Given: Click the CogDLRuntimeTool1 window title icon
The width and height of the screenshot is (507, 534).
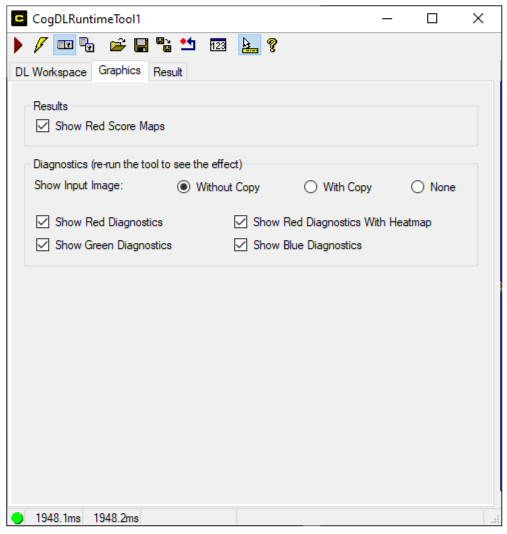Looking at the screenshot, I should pos(19,18).
